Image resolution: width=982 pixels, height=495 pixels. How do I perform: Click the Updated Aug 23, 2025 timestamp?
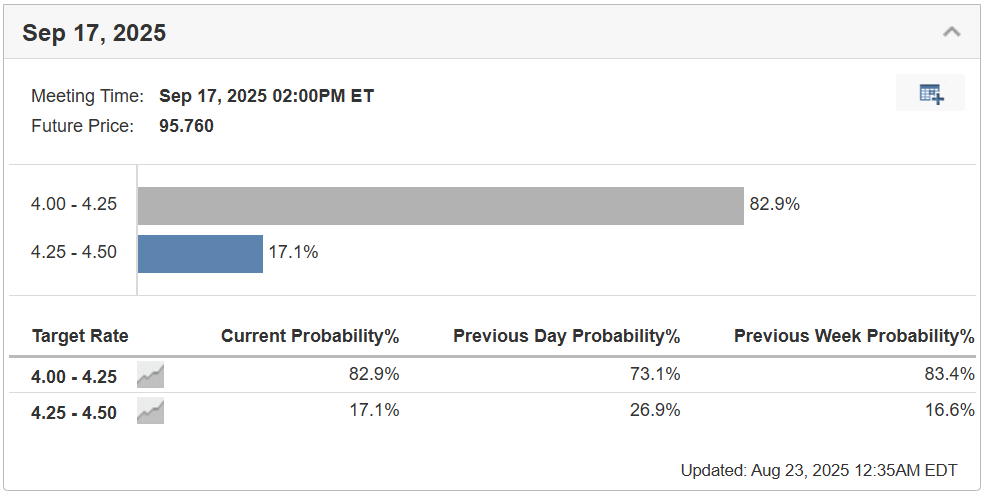(819, 471)
